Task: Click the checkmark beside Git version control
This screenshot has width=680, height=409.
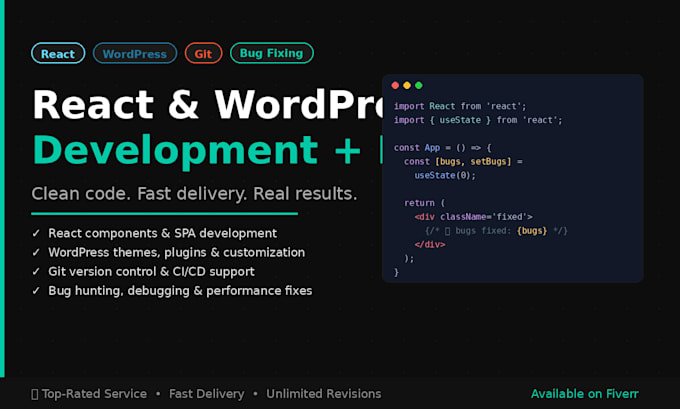Action: (x=36, y=272)
